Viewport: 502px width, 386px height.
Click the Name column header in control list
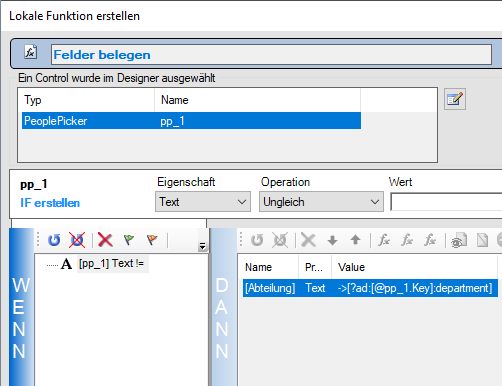tap(257, 100)
